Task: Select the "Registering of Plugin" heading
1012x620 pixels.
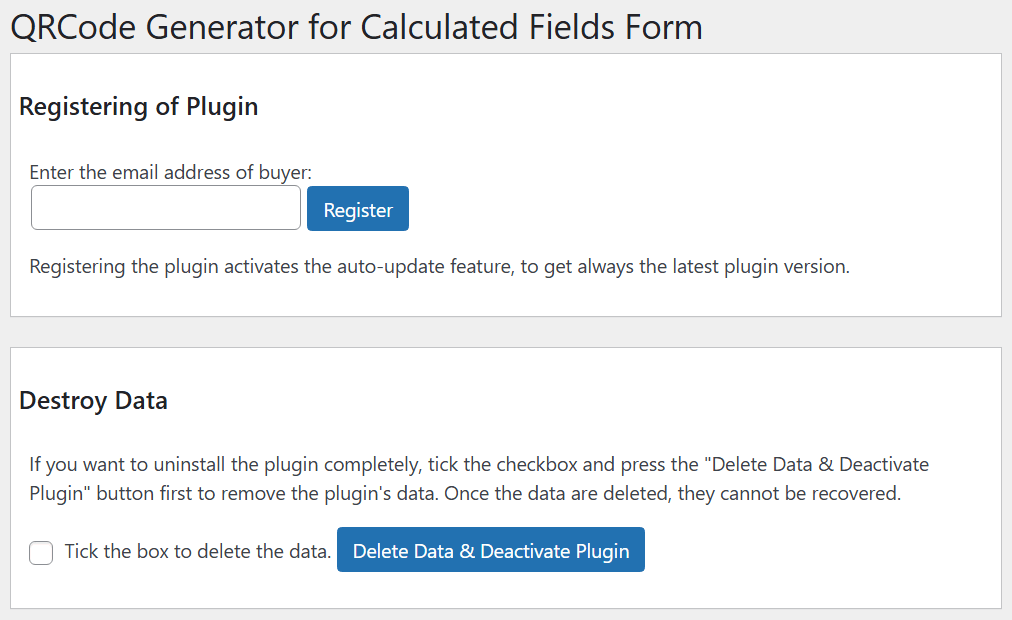Action: point(139,107)
